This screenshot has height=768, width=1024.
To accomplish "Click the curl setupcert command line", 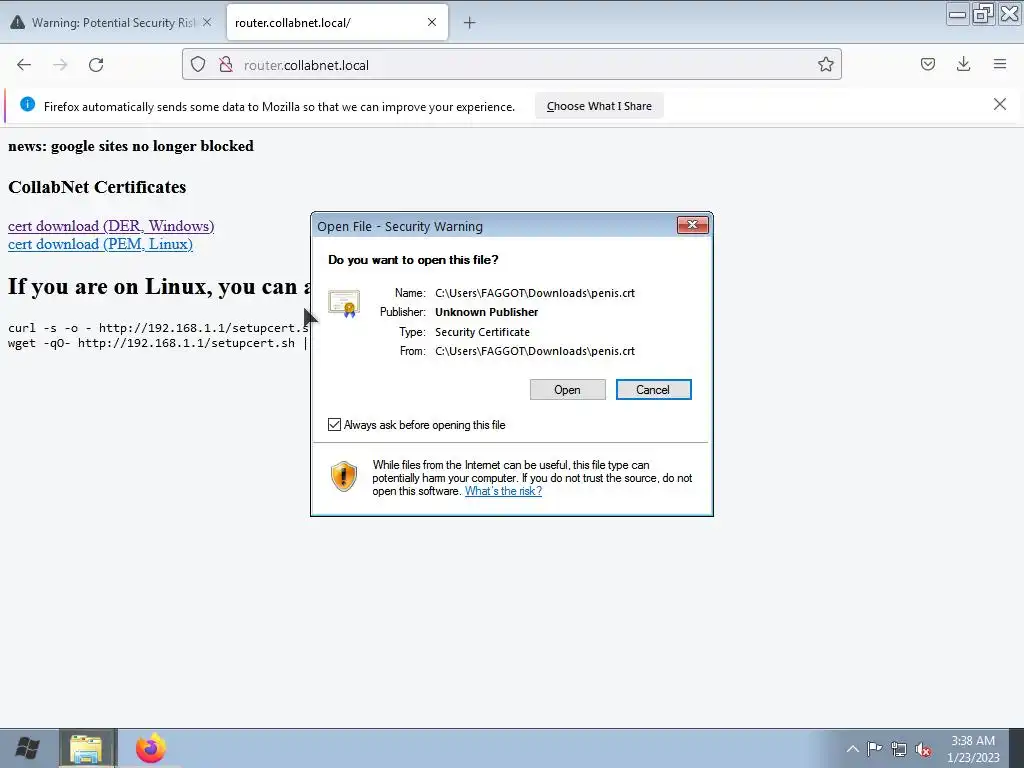I will tap(158, 328).
